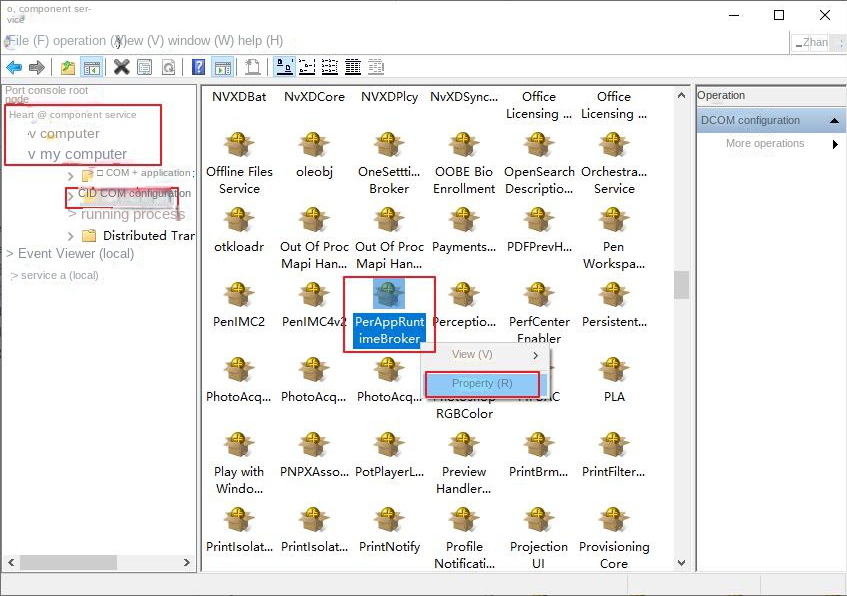Open the More operations submenu arrow
Screen dimensions: 847x596
[x=835, y=144]
